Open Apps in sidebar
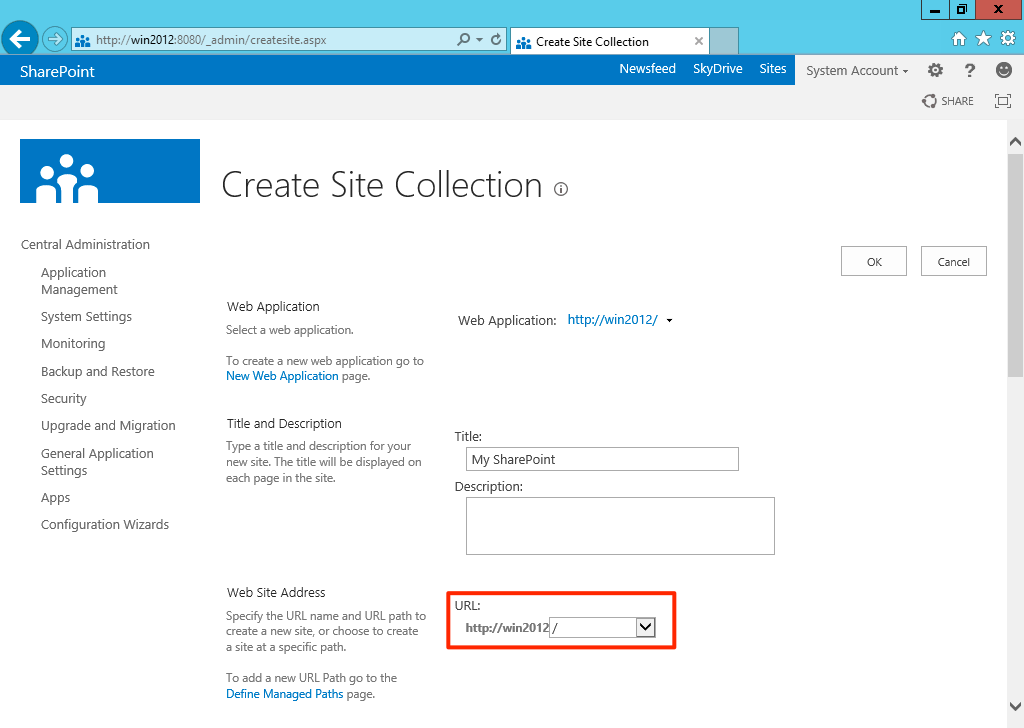This screenshot has width=1024, height=728. pyautogui.click(x=56, y=498)
